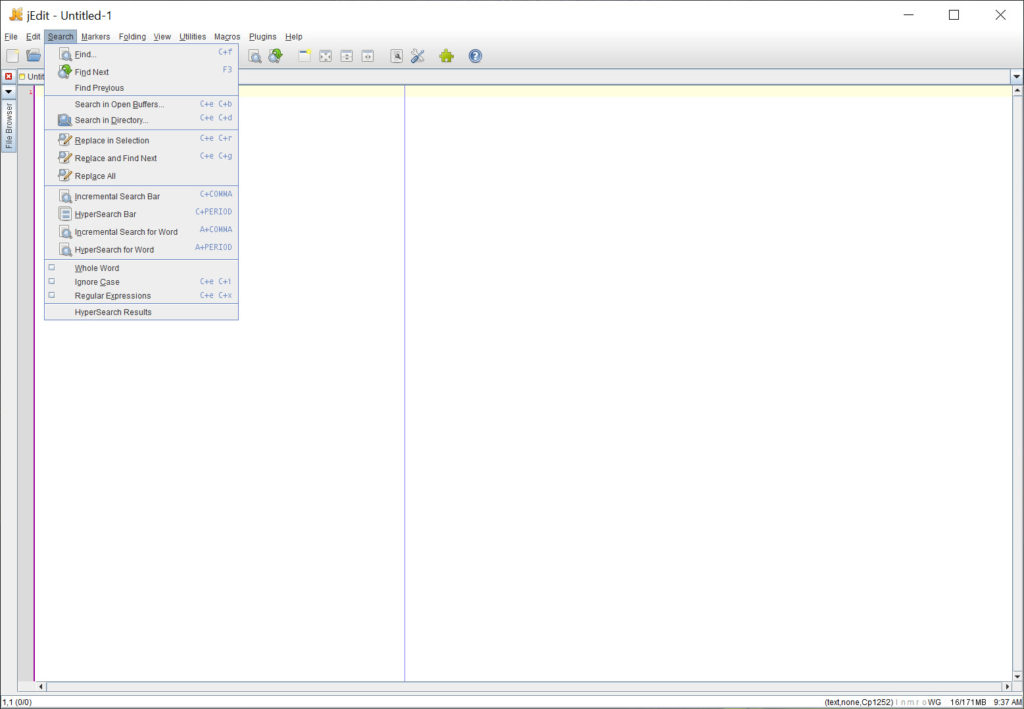This screenshot has width=1024, height=709.
Task: Open HyperSearch Results
Action: click(141, 312)
